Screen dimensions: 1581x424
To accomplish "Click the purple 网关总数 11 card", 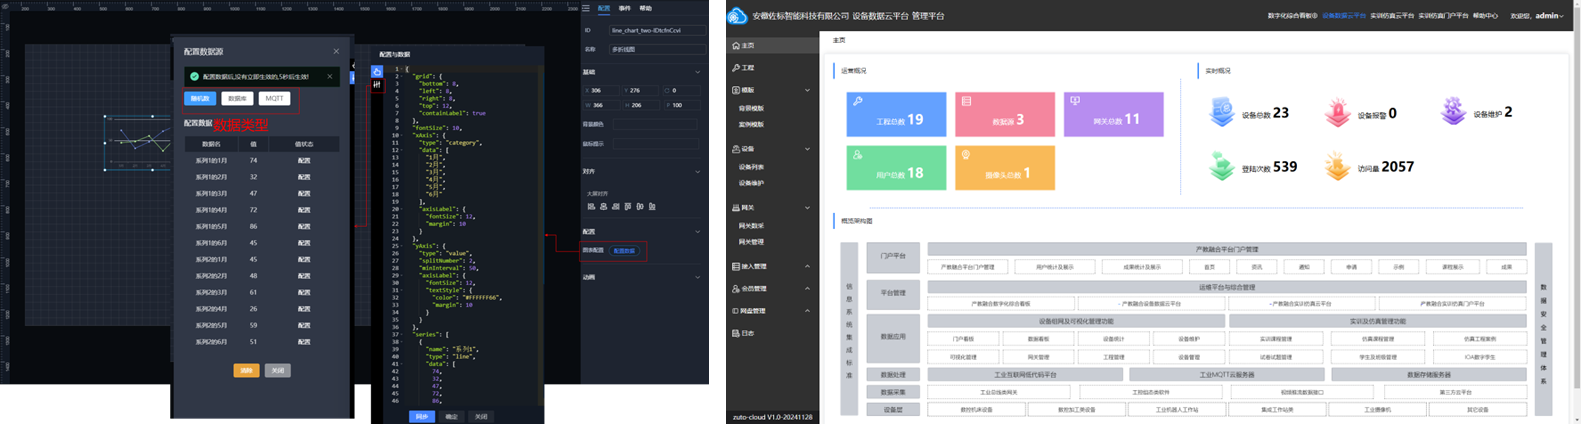I will coord(1114,114).
